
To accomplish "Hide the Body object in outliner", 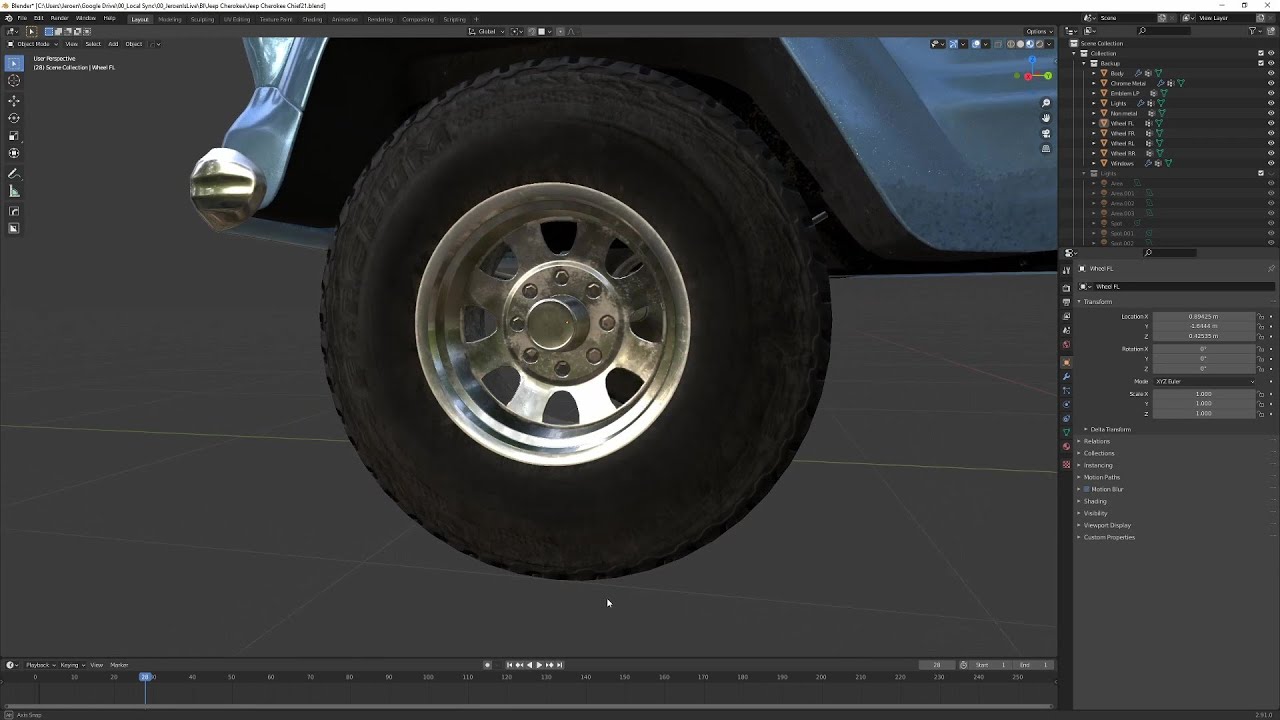I will click(1271, 73).
